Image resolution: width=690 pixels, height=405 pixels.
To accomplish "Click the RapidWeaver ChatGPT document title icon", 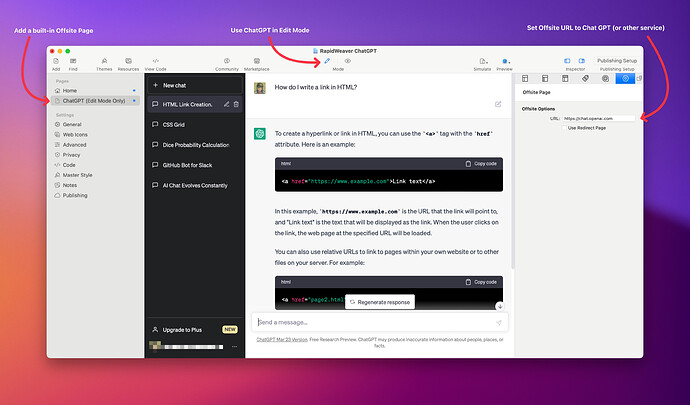I will (315, 51).
